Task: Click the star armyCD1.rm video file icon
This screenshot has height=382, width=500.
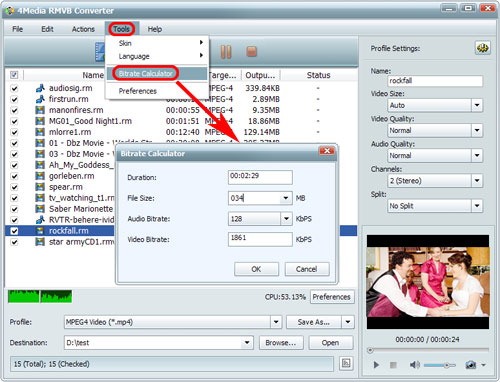Action: click(x=40, y=242)
